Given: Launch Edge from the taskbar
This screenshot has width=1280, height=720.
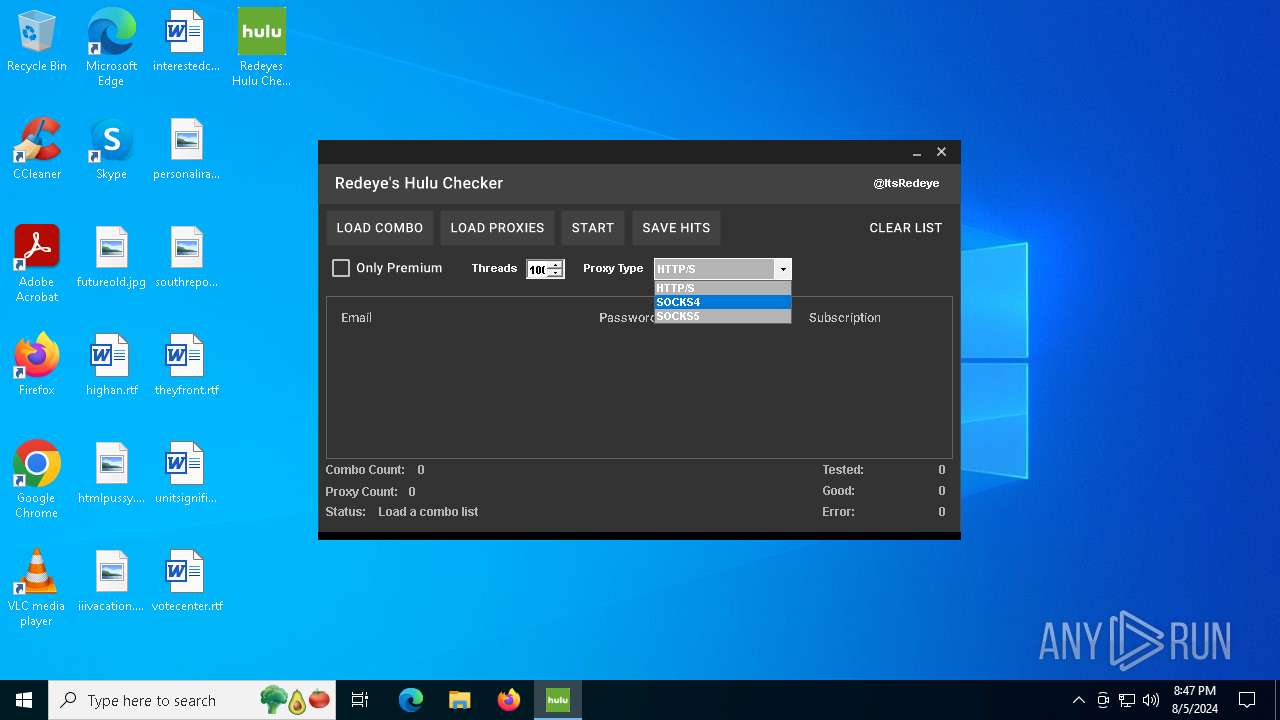Looking at the screenshot, I should [411, 700].
